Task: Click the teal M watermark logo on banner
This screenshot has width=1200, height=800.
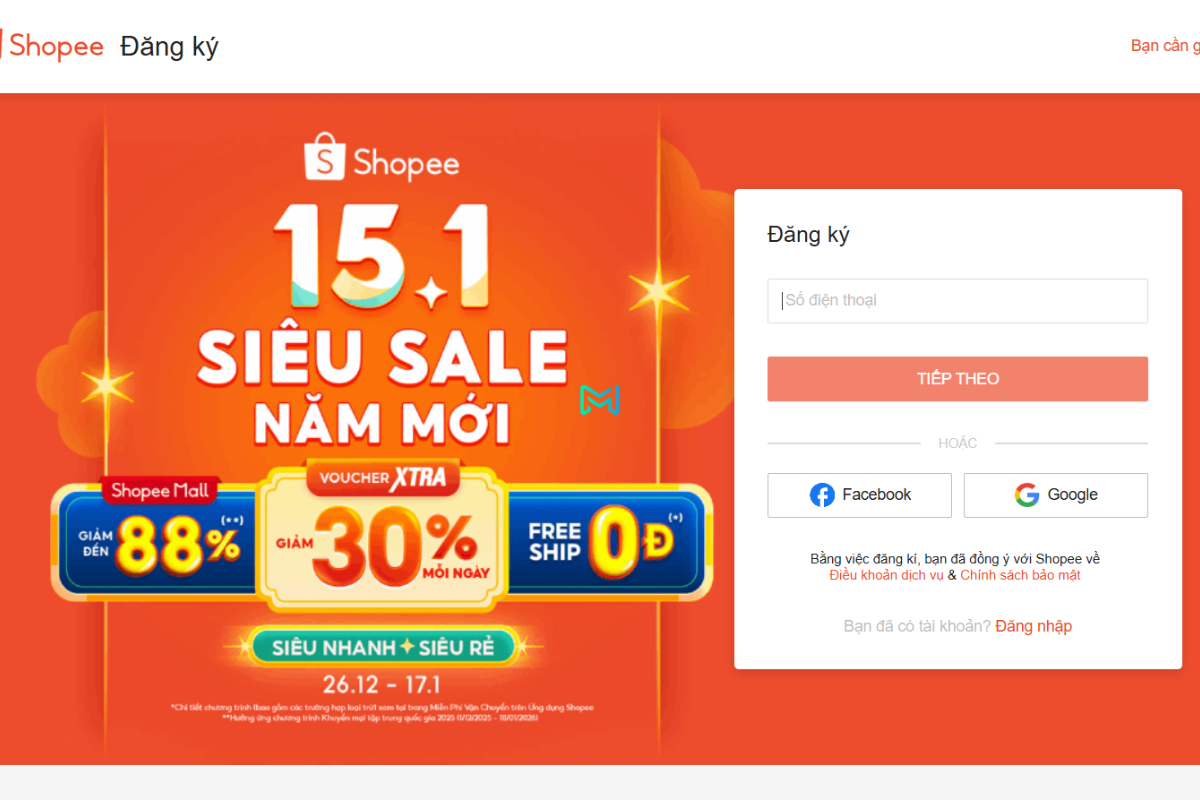Action: click(599, 401)
